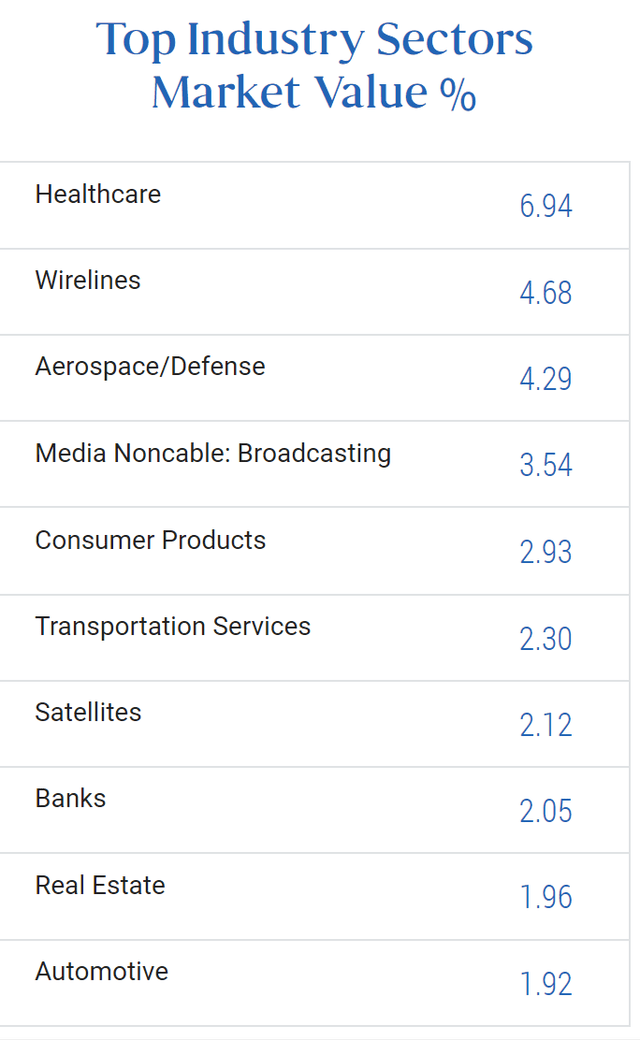Image resolution: width=640 pixels, height=1040 pixels.
Task: Click the 2.05 Banks value
Action: click(x=545, y=811)
